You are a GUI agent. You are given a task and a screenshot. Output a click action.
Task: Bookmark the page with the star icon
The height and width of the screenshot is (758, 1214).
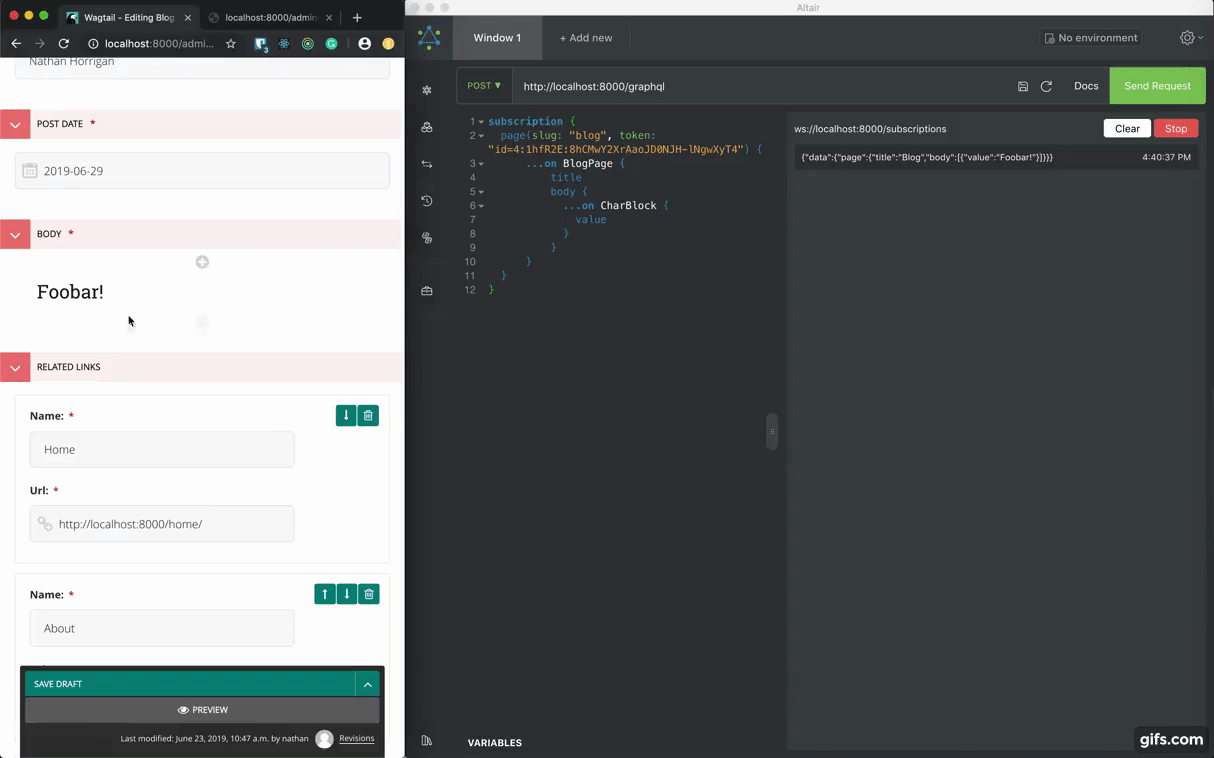point(231,44)
